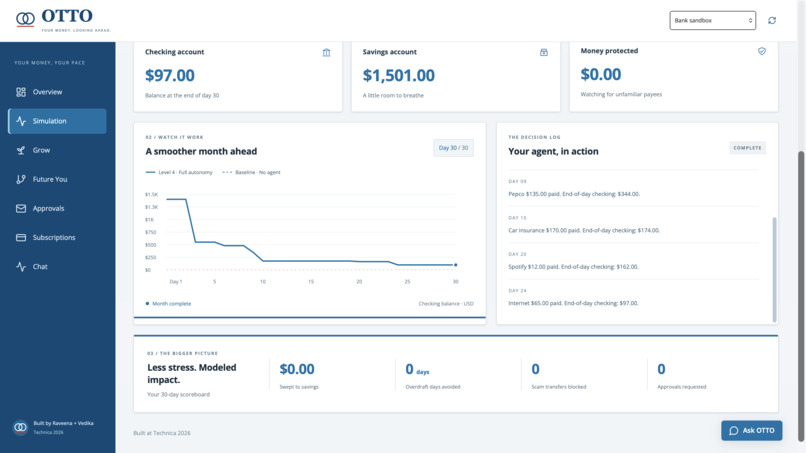The height and width of the screenshot is (453, 806).
Task: Click the savings icon on Savings account card
Action: tap(544, 52)
